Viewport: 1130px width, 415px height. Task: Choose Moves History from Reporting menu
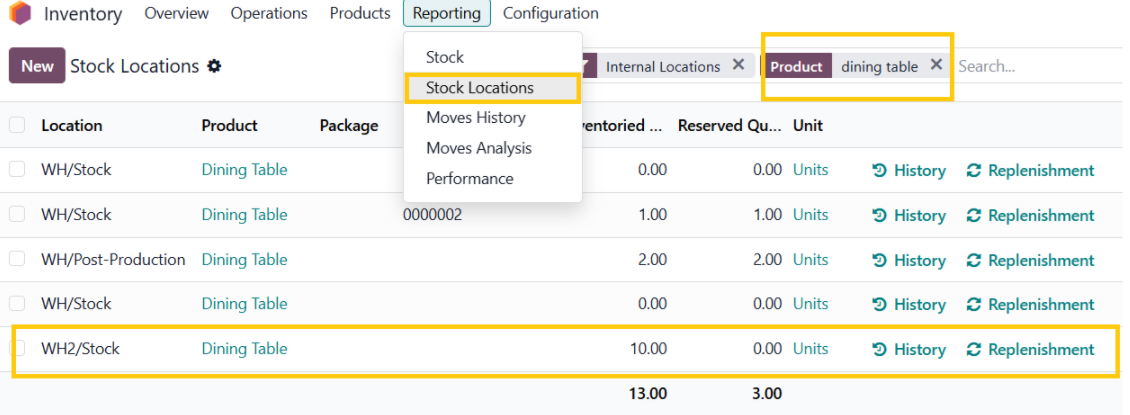[x=475, y=118]
